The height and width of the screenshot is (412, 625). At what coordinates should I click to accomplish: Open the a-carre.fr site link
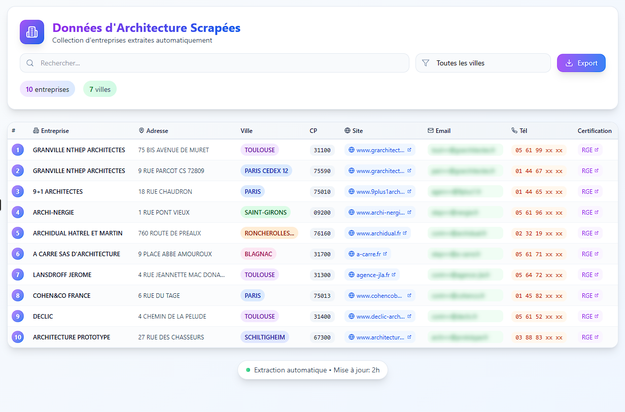369,254
